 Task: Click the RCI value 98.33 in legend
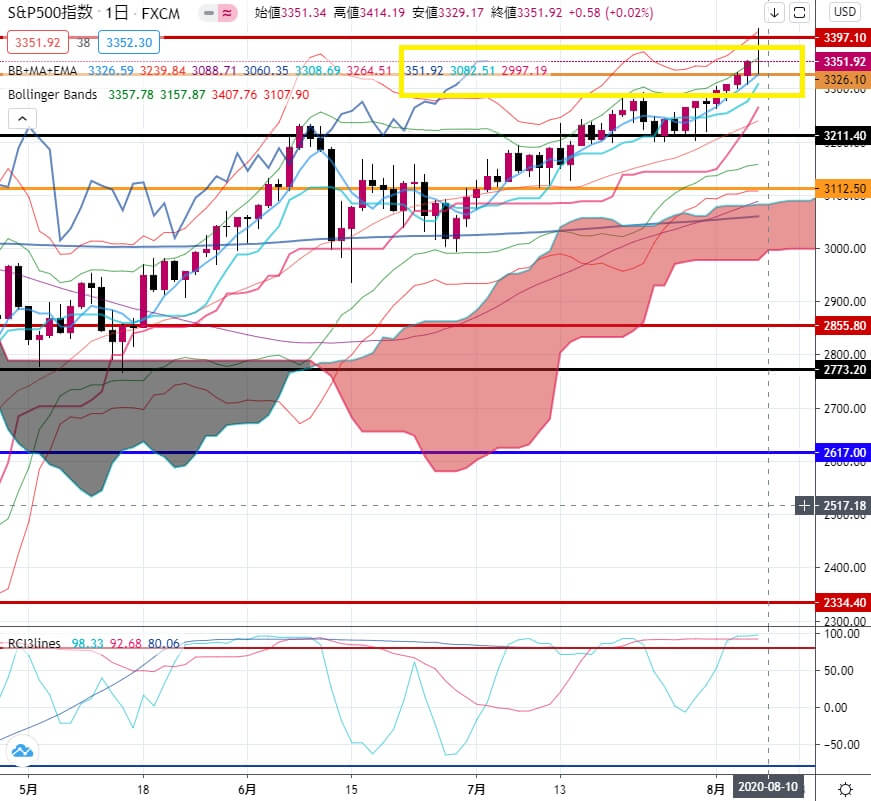pyautogui.click(x=88, y=643)
